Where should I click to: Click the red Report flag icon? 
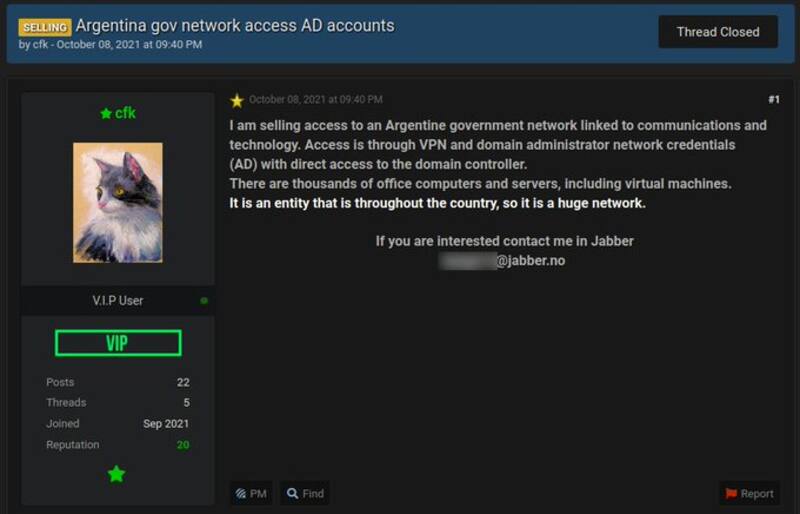[x=731, y=493]
